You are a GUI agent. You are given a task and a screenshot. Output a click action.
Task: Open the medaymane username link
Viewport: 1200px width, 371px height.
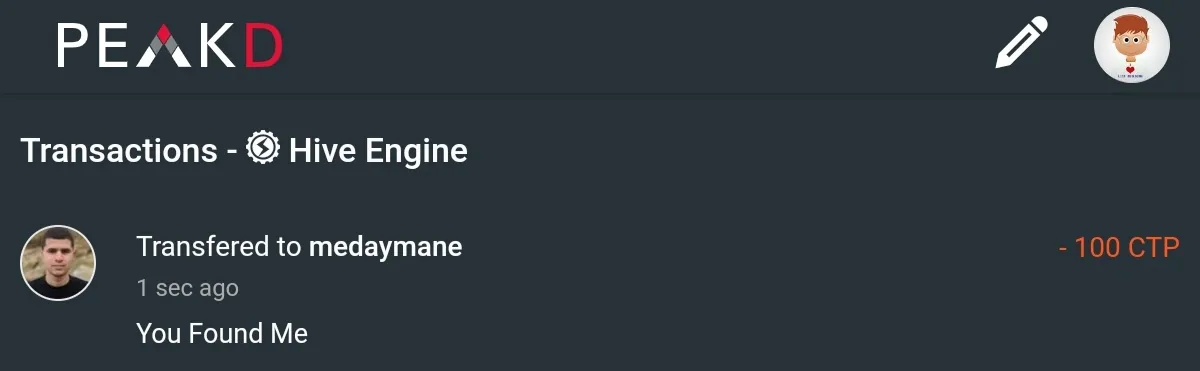(386, 246)
